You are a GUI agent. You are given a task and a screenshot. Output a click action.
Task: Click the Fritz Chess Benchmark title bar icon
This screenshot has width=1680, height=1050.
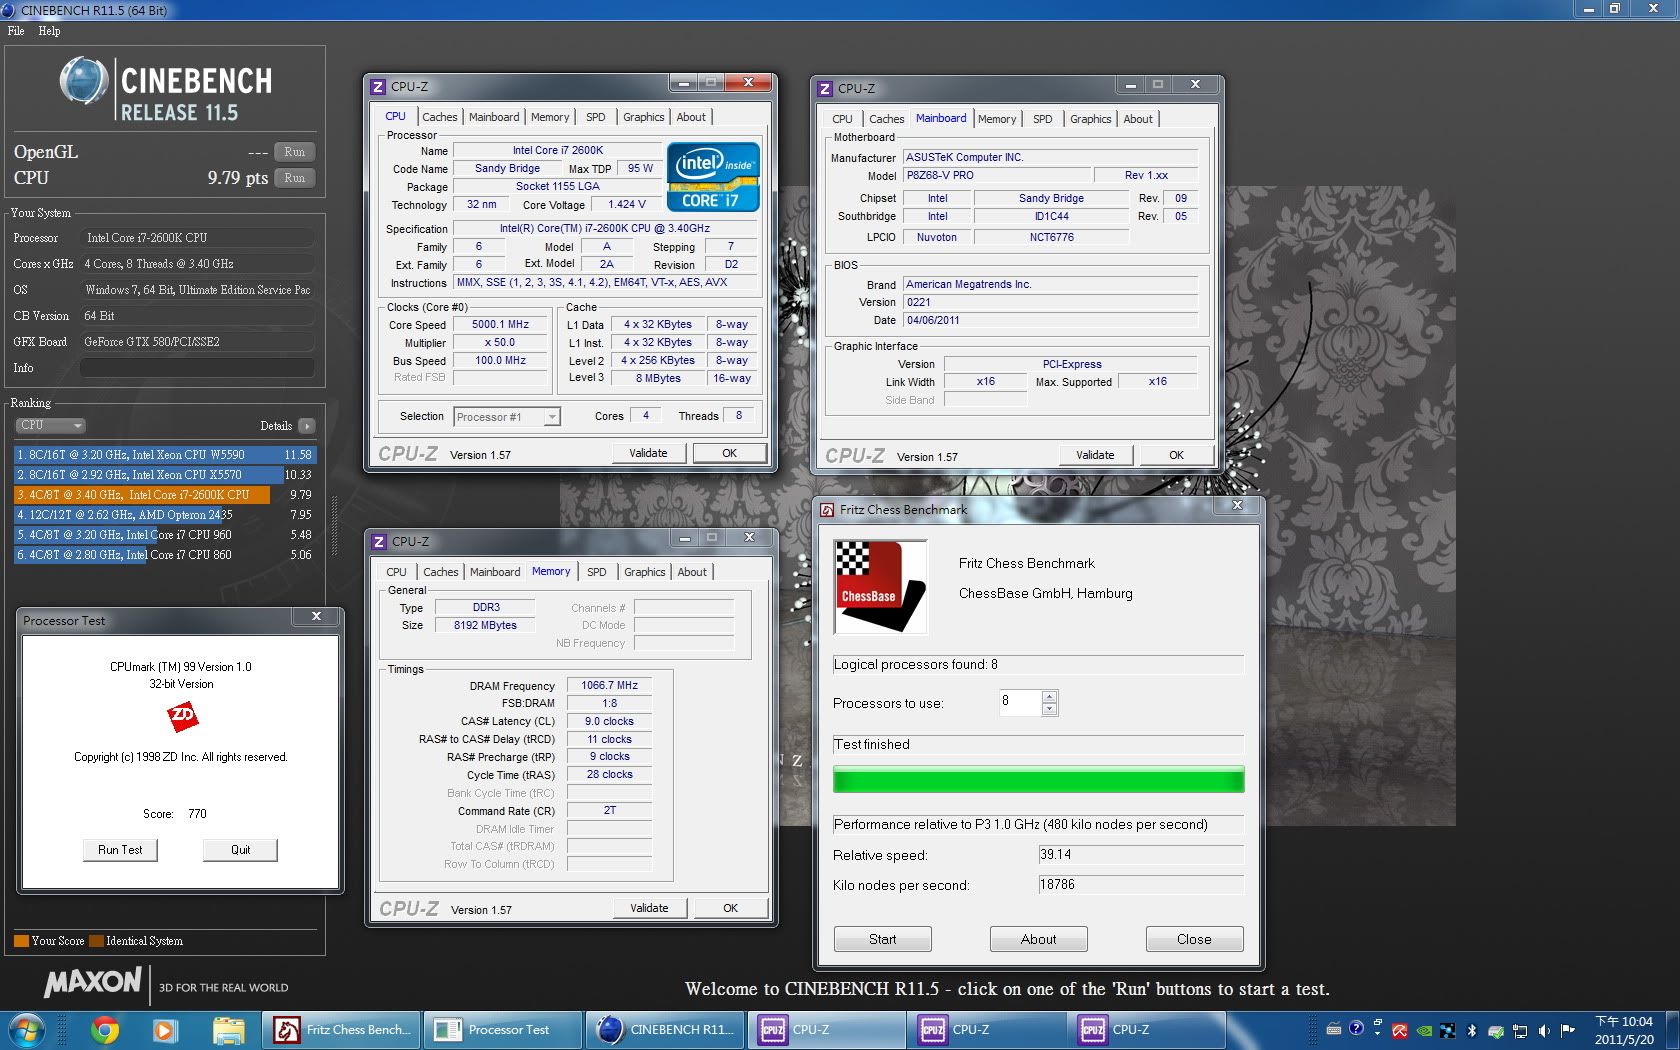(x=828, y=510)
